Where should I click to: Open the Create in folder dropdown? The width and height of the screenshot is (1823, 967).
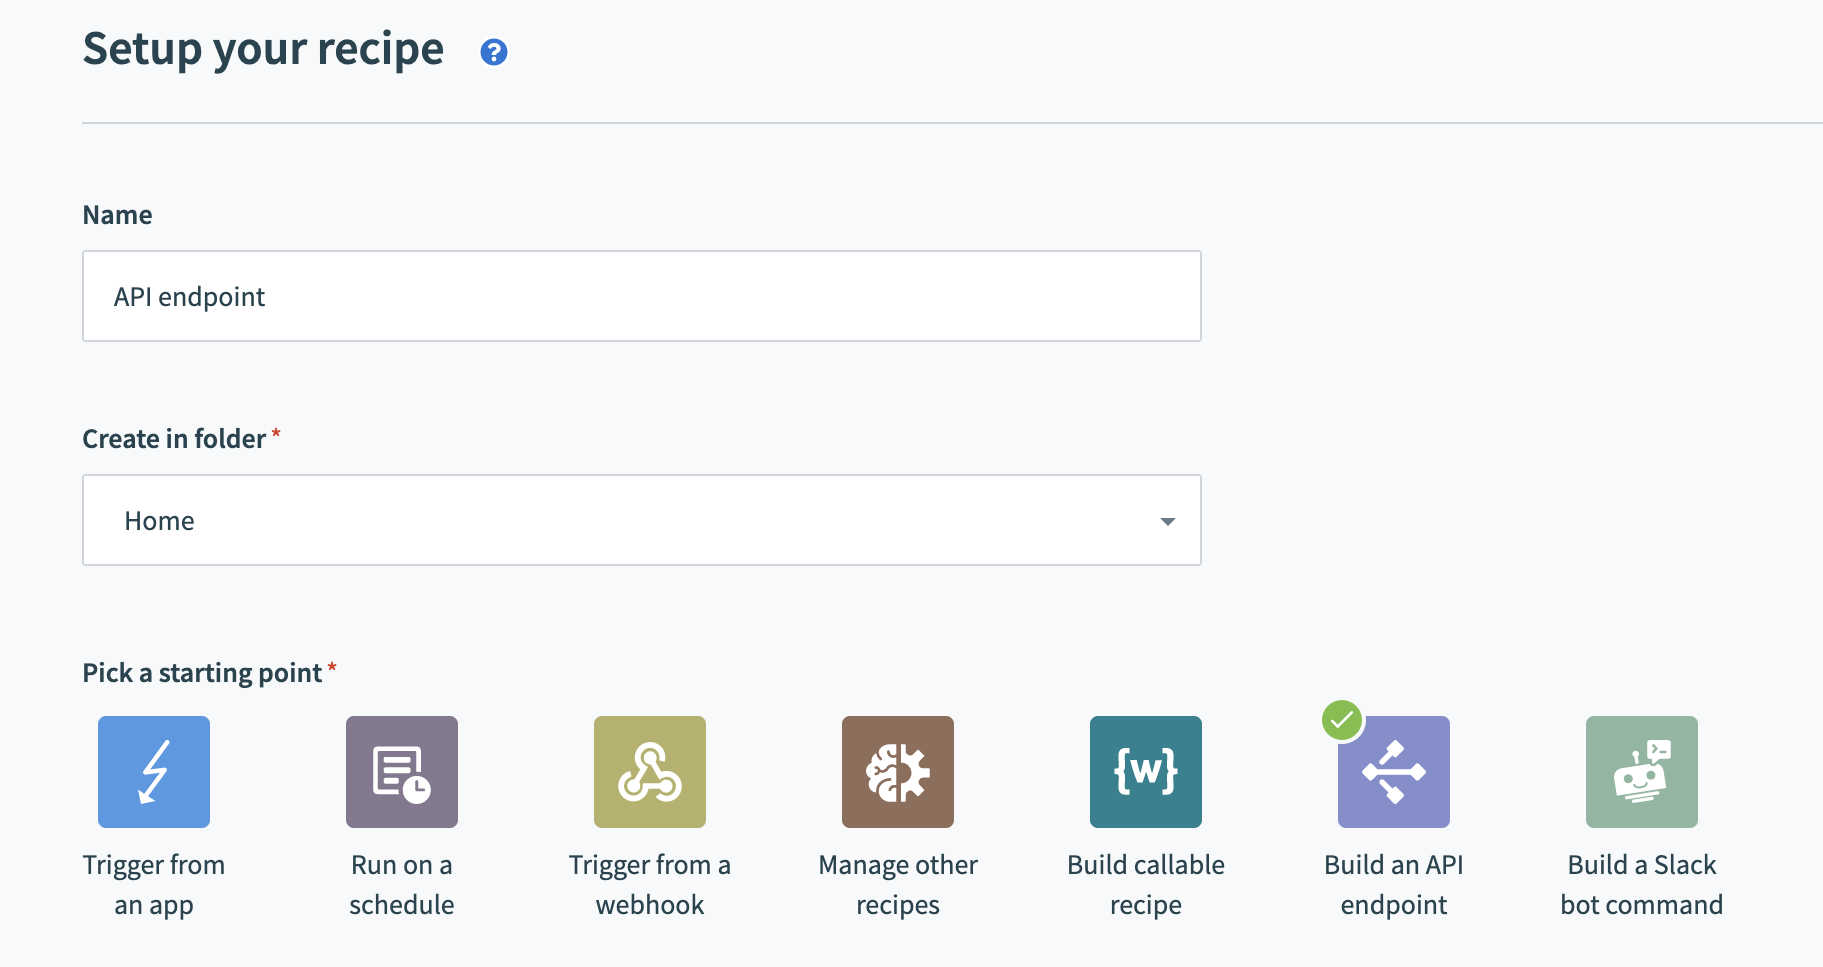coord(641,520)
